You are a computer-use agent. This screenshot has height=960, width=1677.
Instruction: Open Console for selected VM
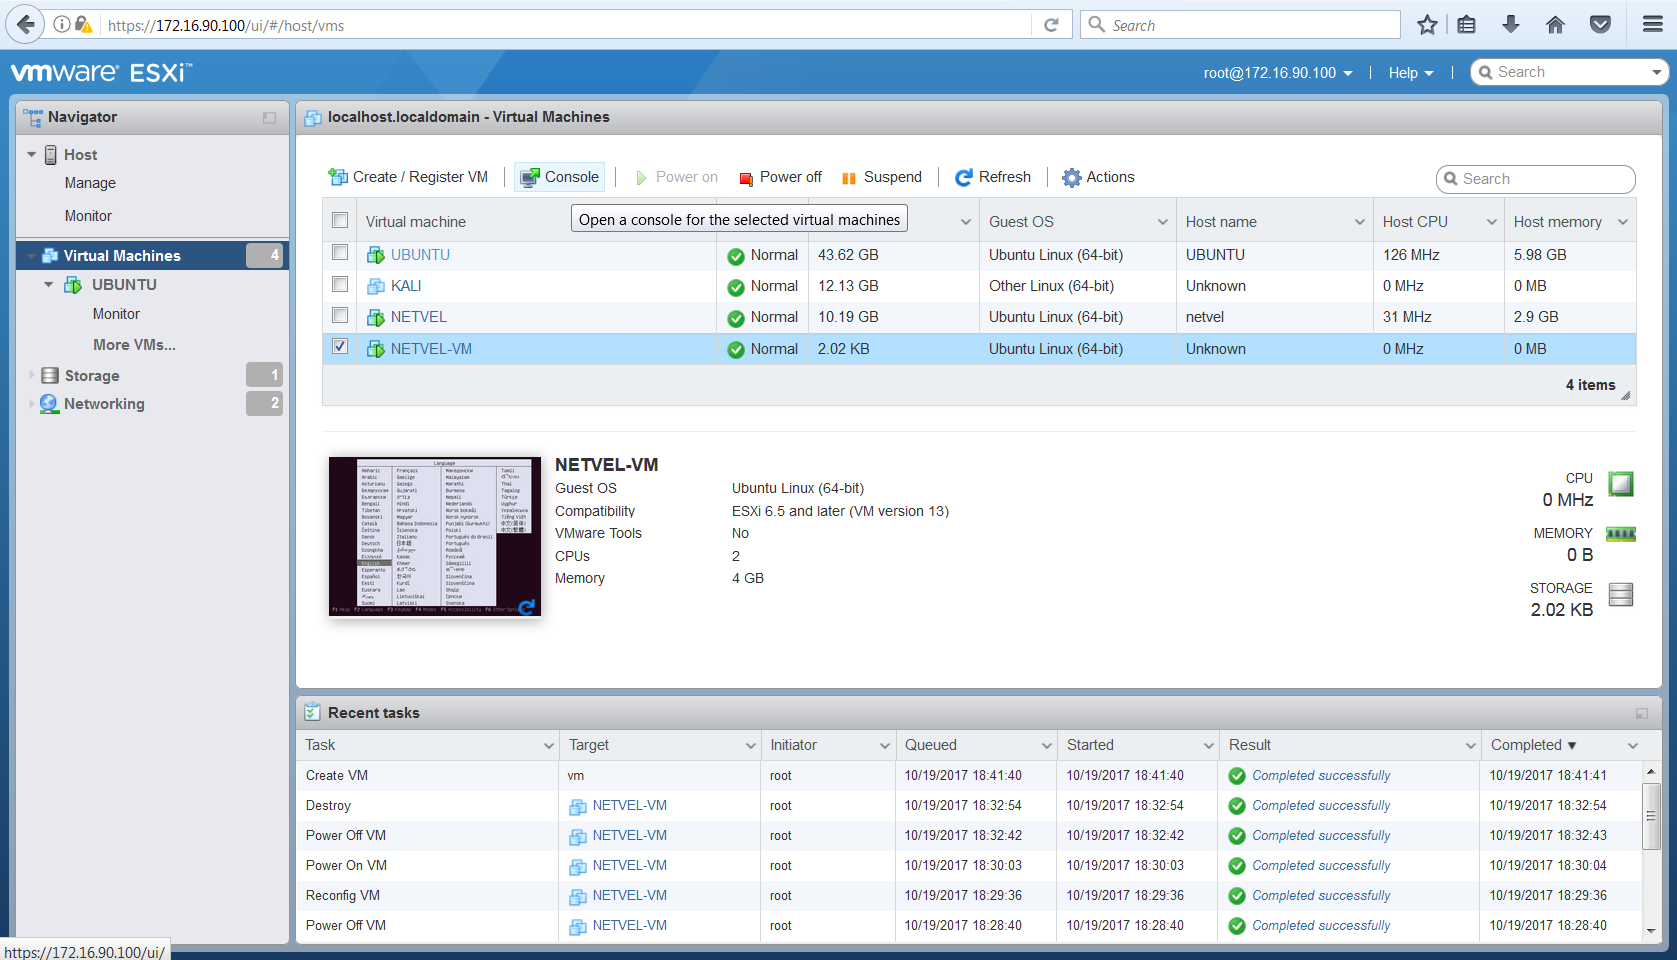(x=560, y=177)
